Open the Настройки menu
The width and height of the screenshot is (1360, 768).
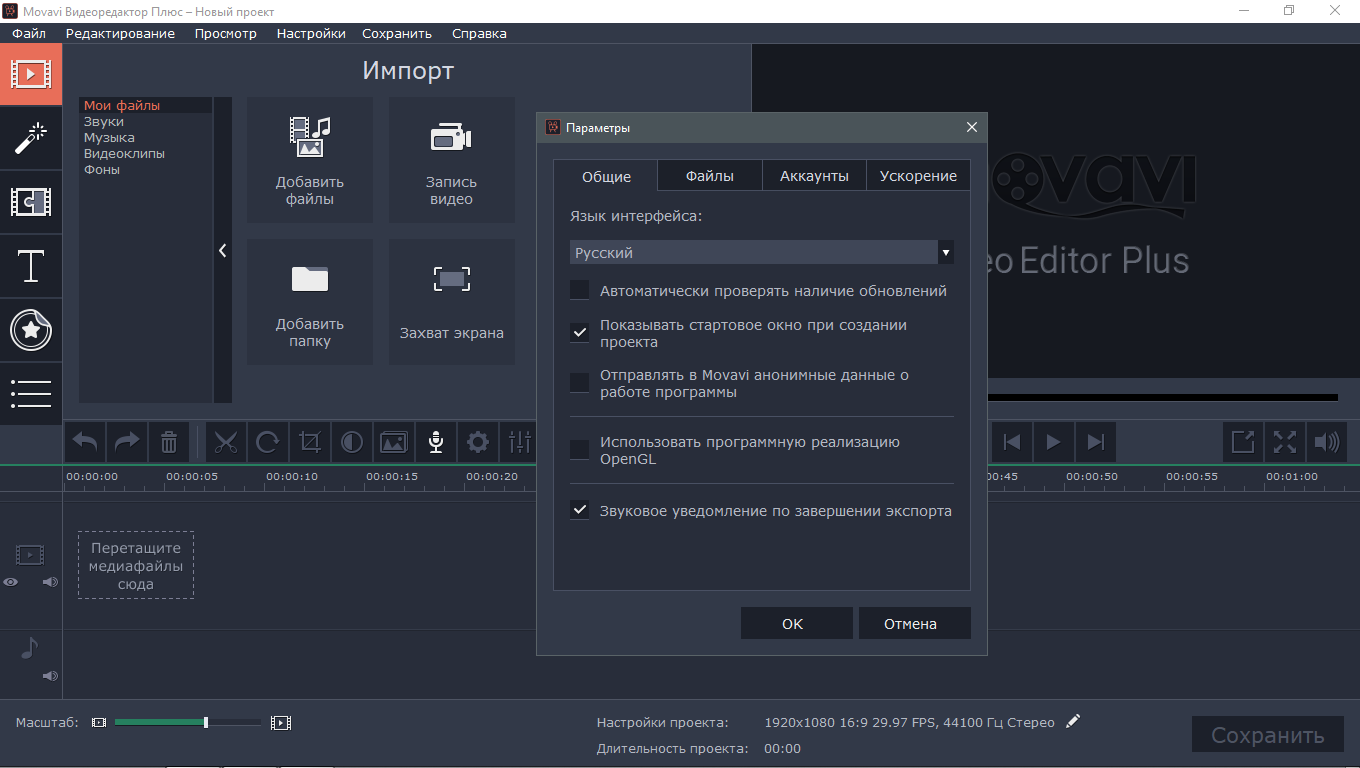tap(311, 33)
